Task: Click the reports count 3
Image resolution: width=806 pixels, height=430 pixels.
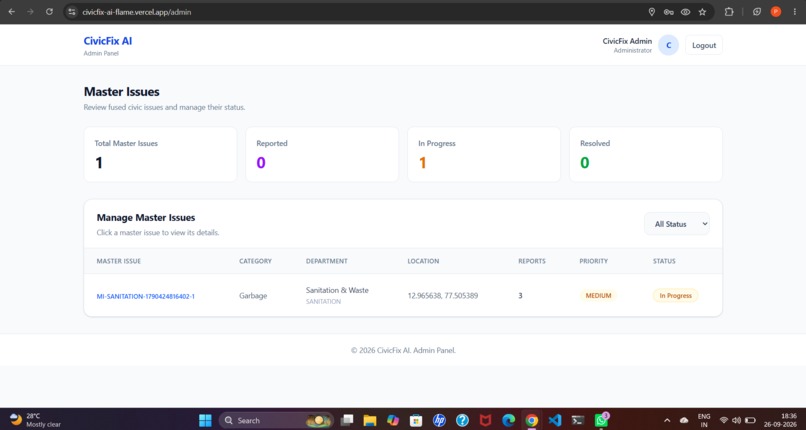Action: tap(520, 296)
